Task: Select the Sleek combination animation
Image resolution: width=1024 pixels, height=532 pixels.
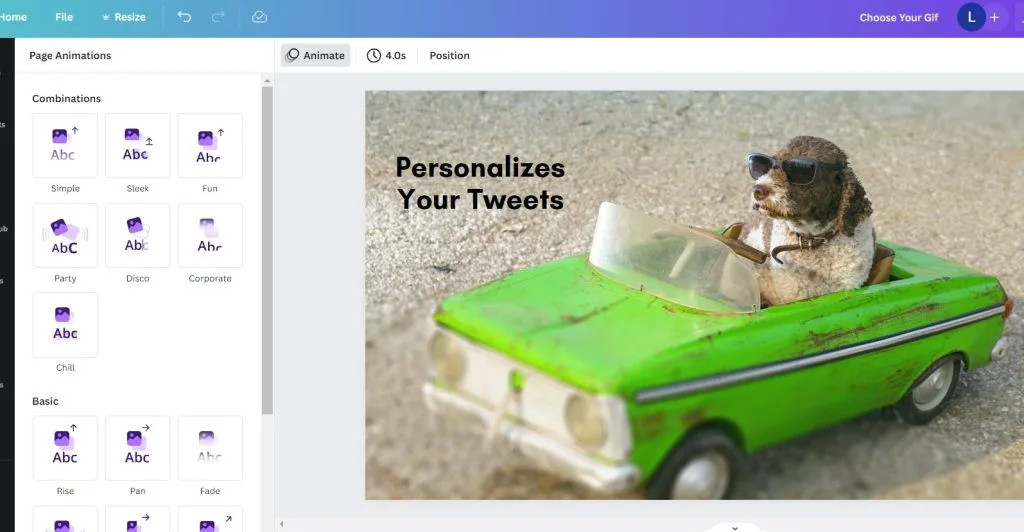Action: click(x=137, y=146)
